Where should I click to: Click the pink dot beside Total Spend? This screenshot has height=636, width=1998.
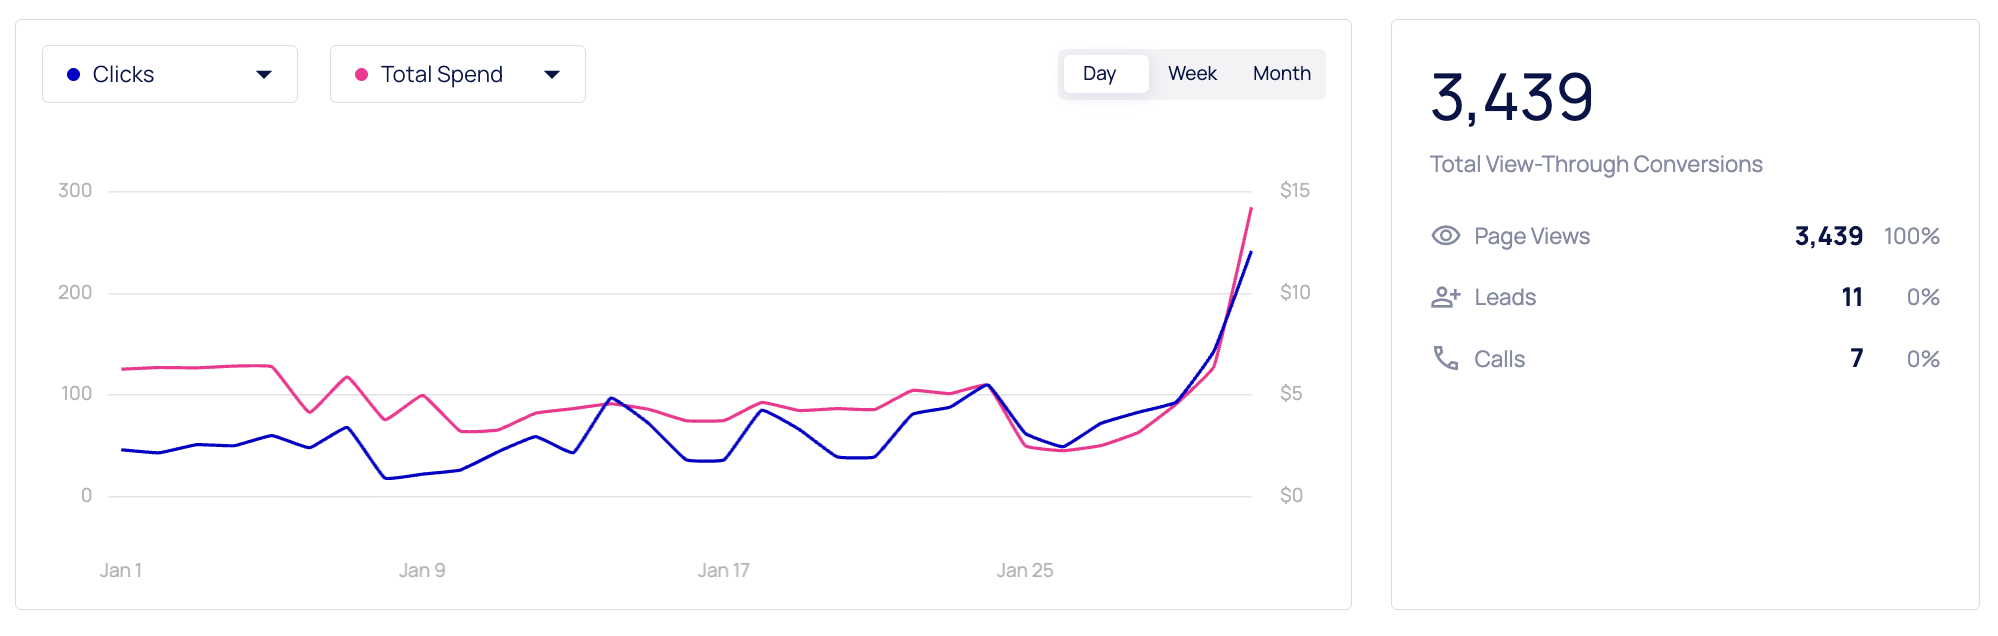[x=361, y=75]
